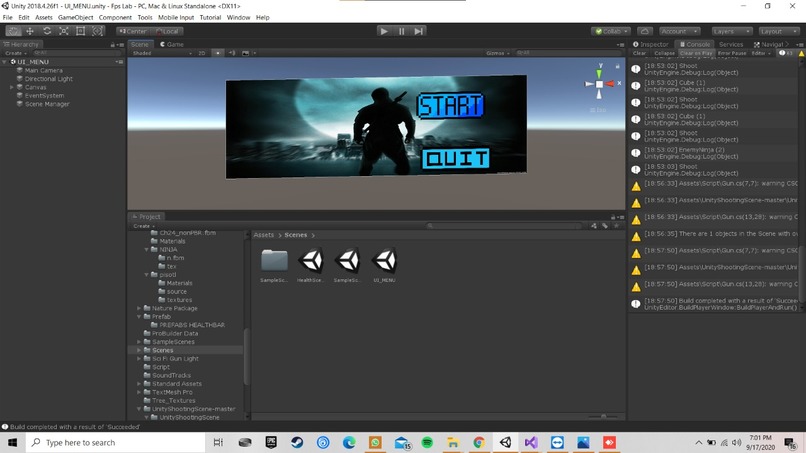This screenshot has width=806, height=453.
Task: Toggle Local handle rotation
Action: coord(168,31)
